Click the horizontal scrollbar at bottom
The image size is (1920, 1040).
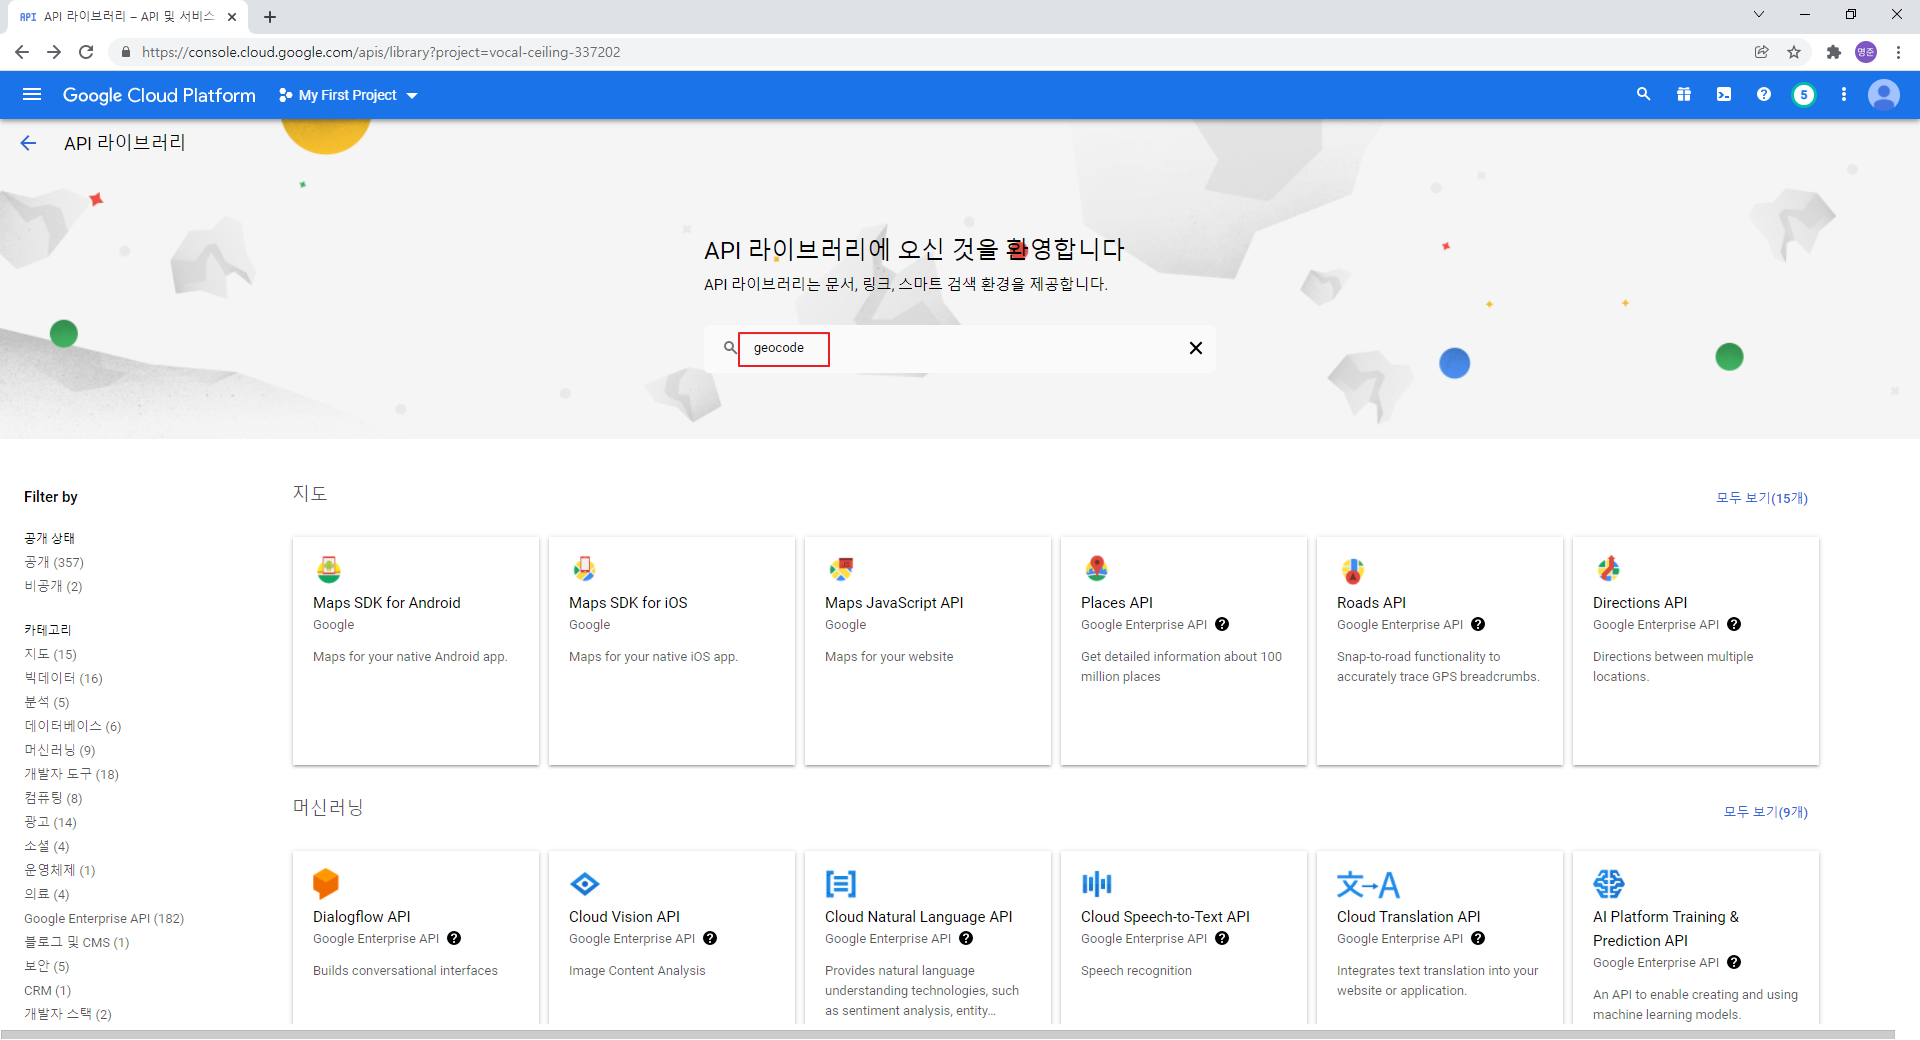[948, 1034]
